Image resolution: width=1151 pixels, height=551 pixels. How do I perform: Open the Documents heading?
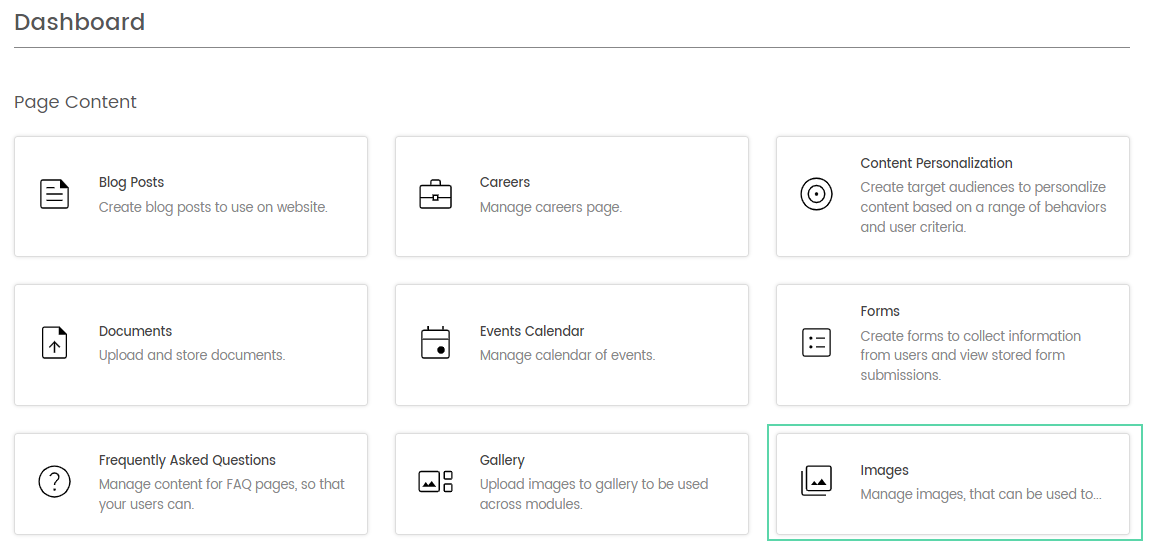click(x=136, y=331)
